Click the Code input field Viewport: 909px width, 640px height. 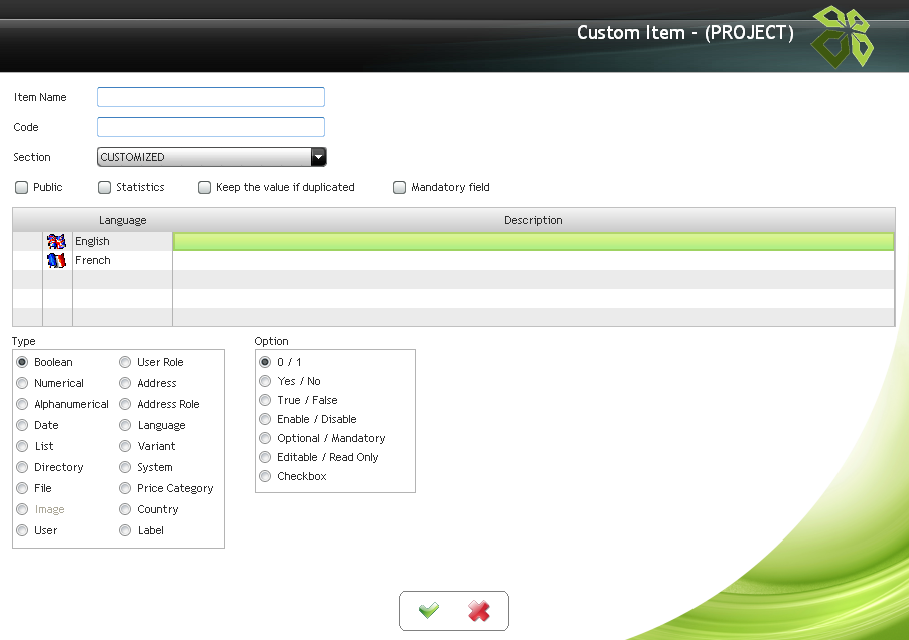pyautogui.click(x=211, y=127)
